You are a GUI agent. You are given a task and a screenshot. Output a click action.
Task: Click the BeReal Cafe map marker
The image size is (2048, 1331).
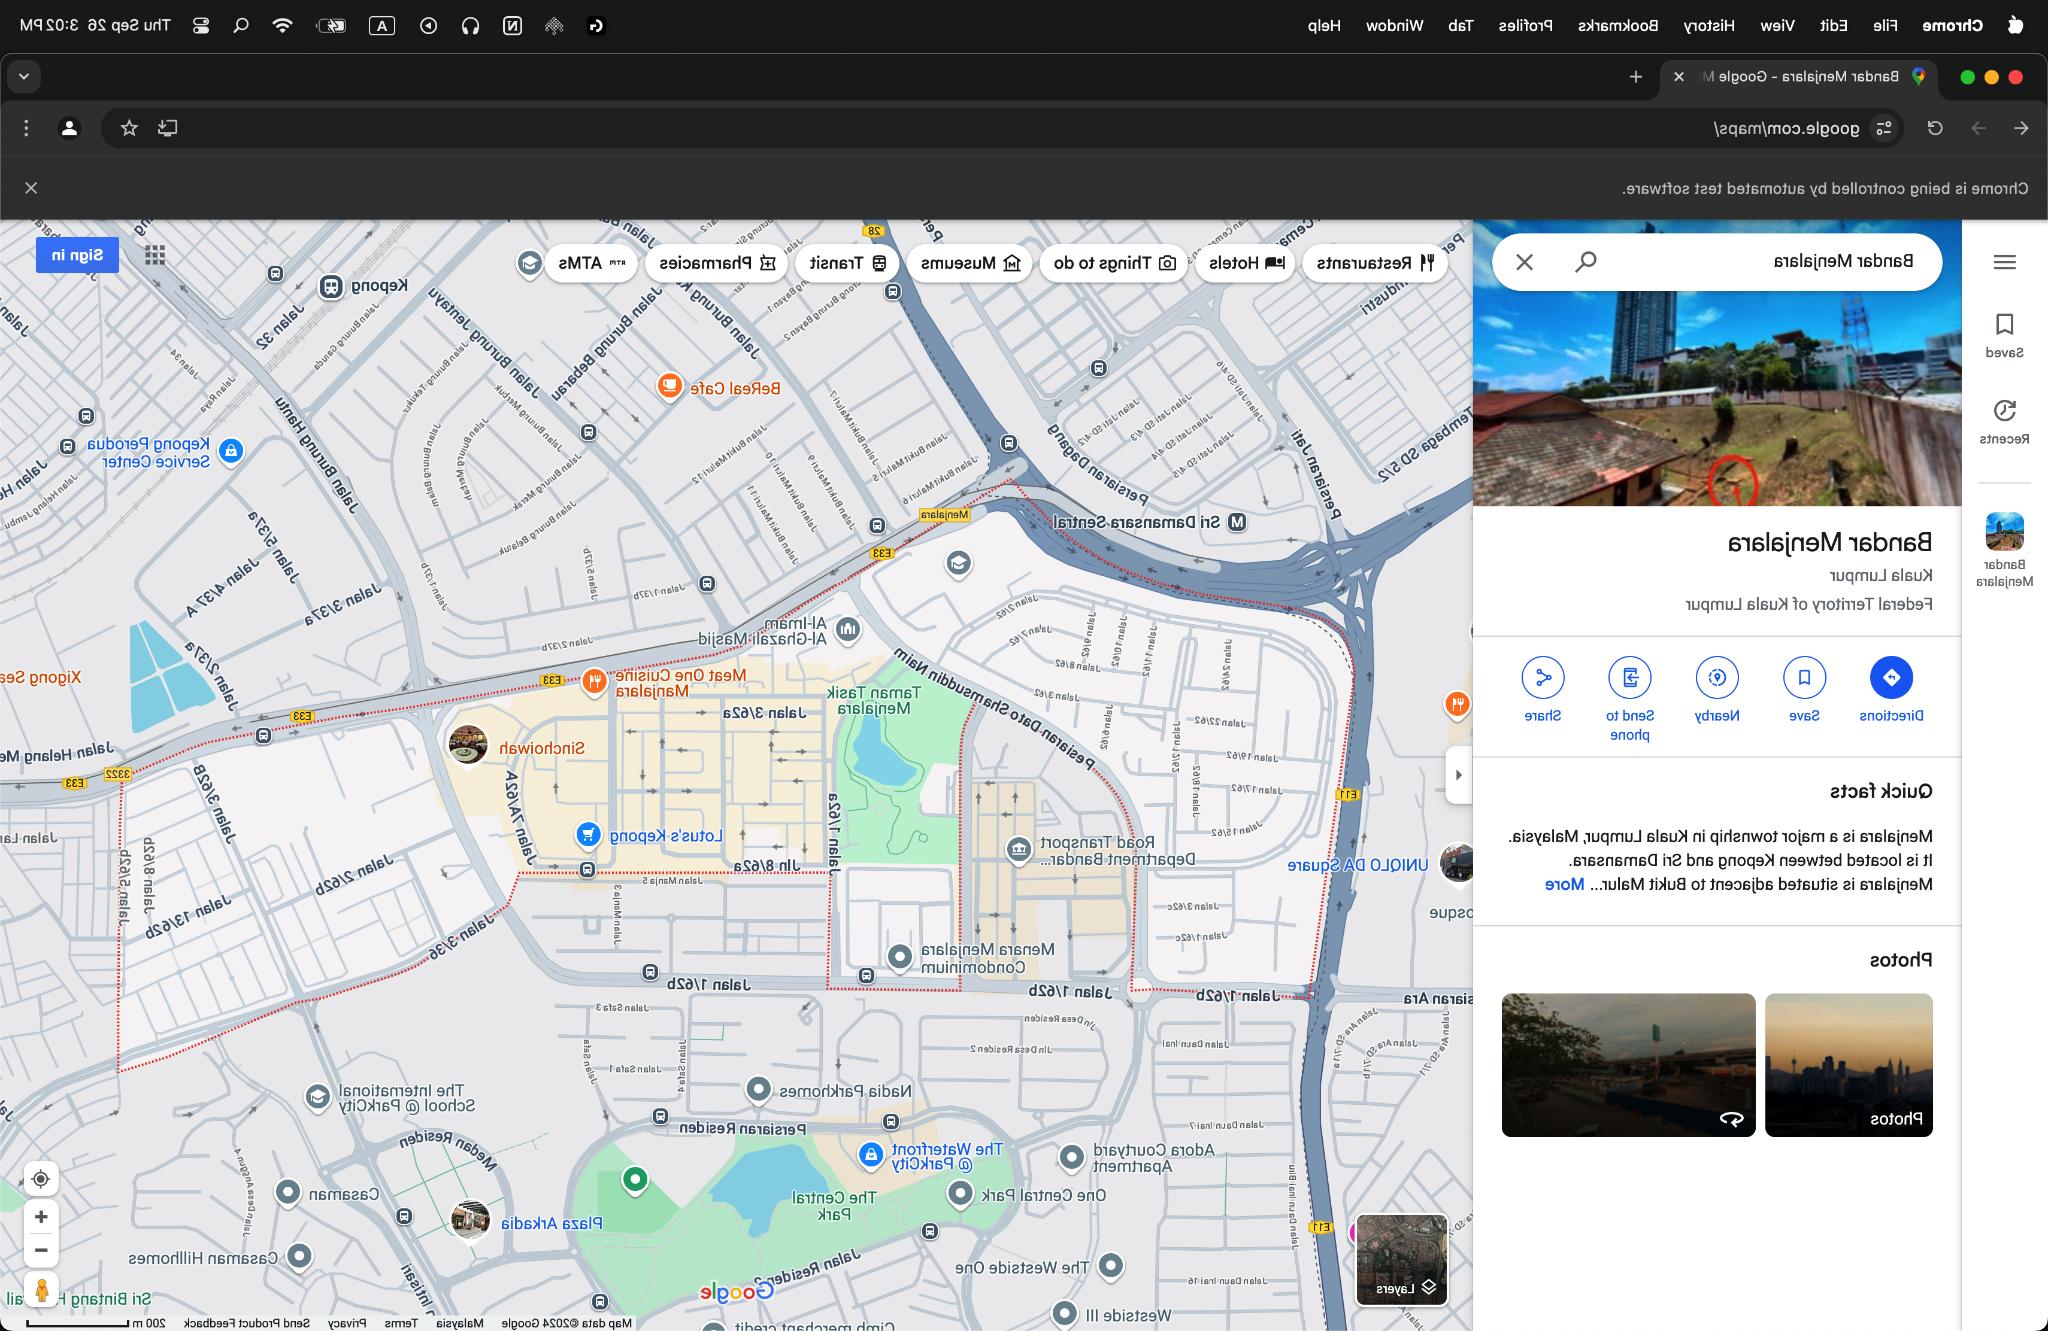[669, 385]
